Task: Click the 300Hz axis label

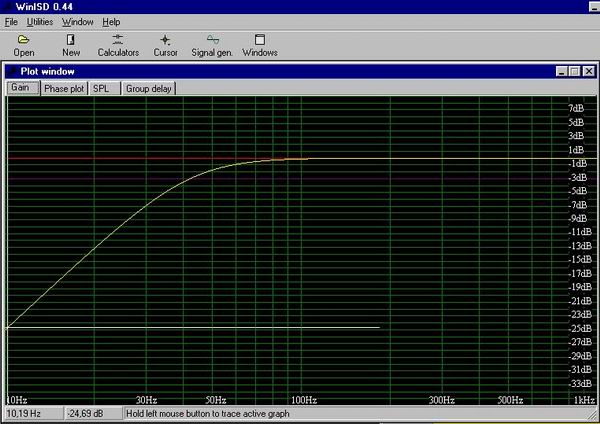Action: point(442,400)
